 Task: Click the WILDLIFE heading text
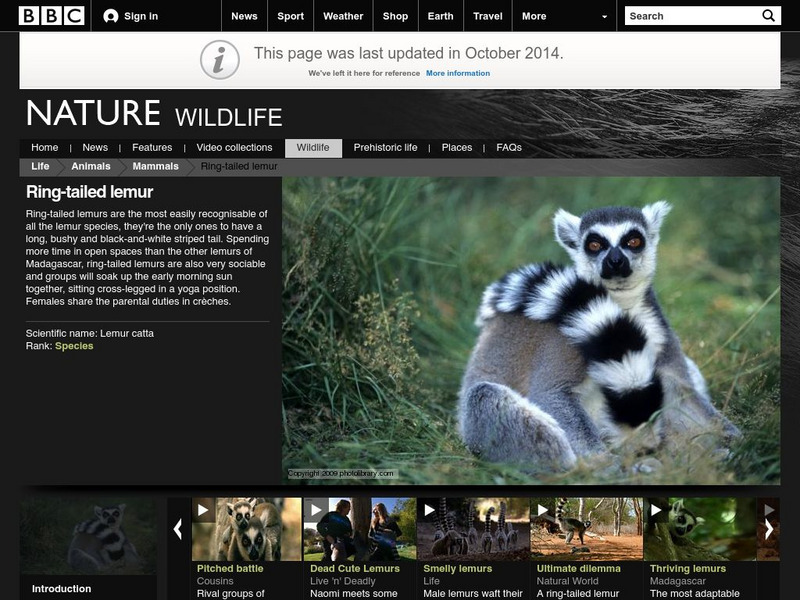229,117
